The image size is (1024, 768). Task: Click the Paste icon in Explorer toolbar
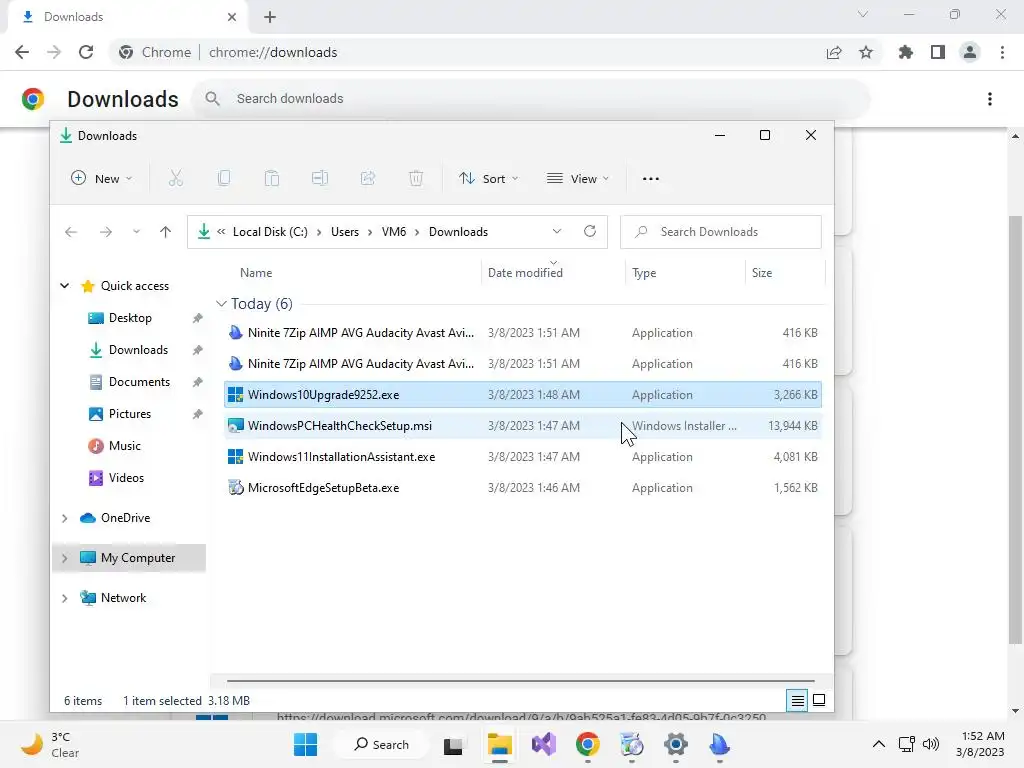point(272,178)
